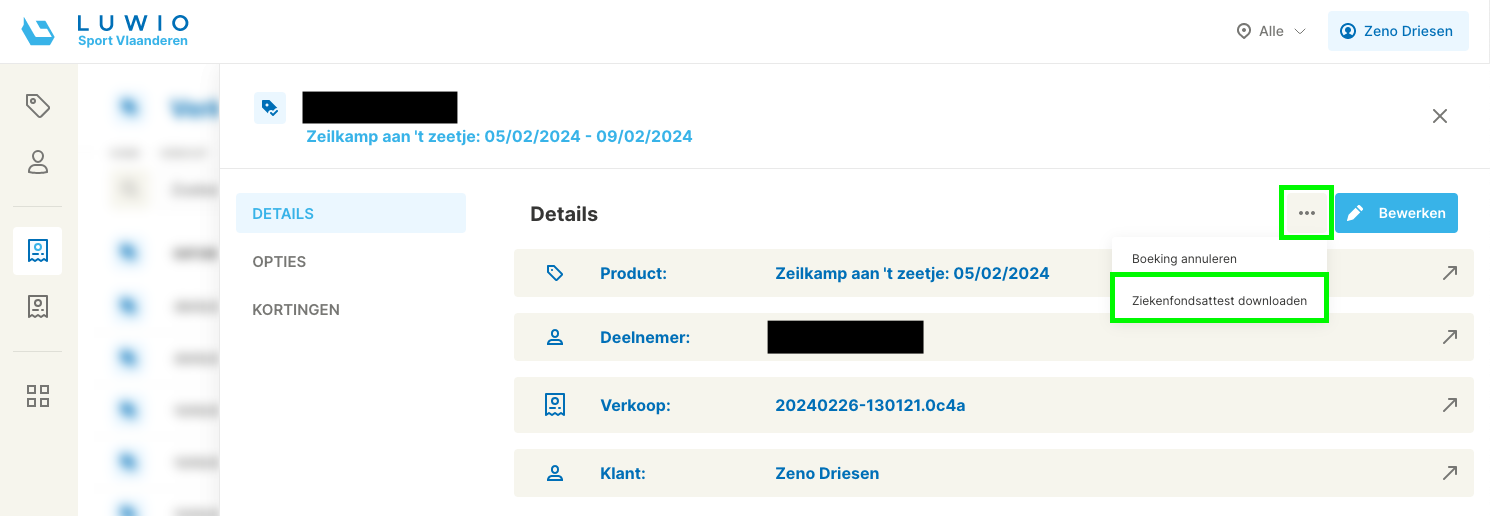This screenshot has height=516, width=1490.
Task: Select the highlighted receipt icon in sidebar
Action: 38,251
